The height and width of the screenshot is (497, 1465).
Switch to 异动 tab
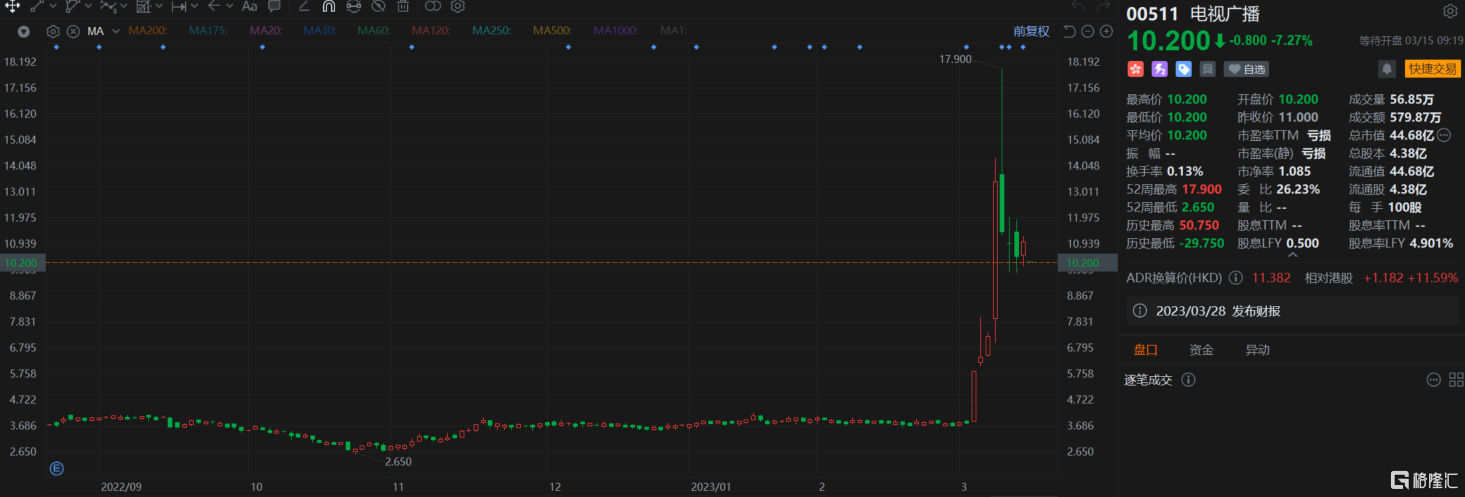(x=1257, y=350)
